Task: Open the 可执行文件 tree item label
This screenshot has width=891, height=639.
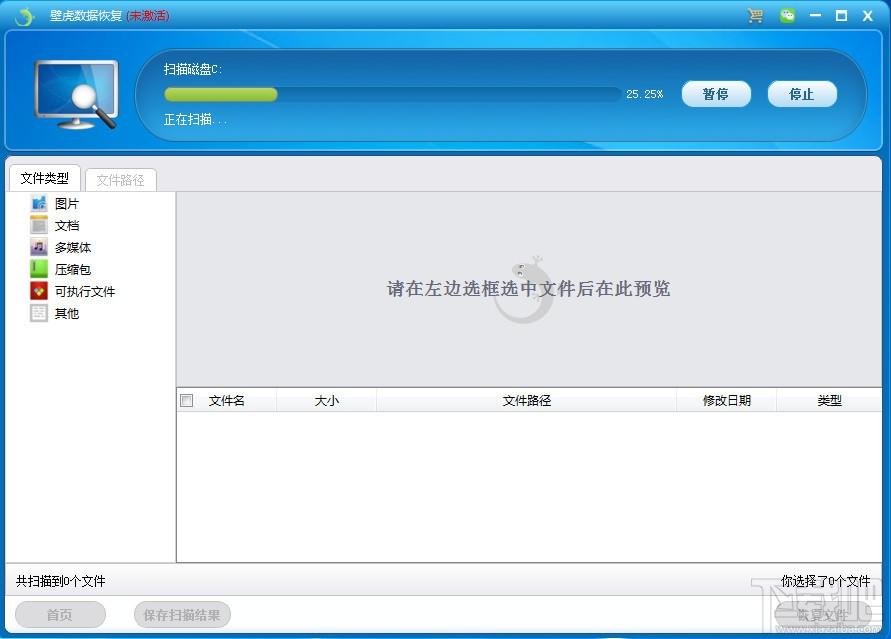Action: pyautogui.click(x=85, y=291)
